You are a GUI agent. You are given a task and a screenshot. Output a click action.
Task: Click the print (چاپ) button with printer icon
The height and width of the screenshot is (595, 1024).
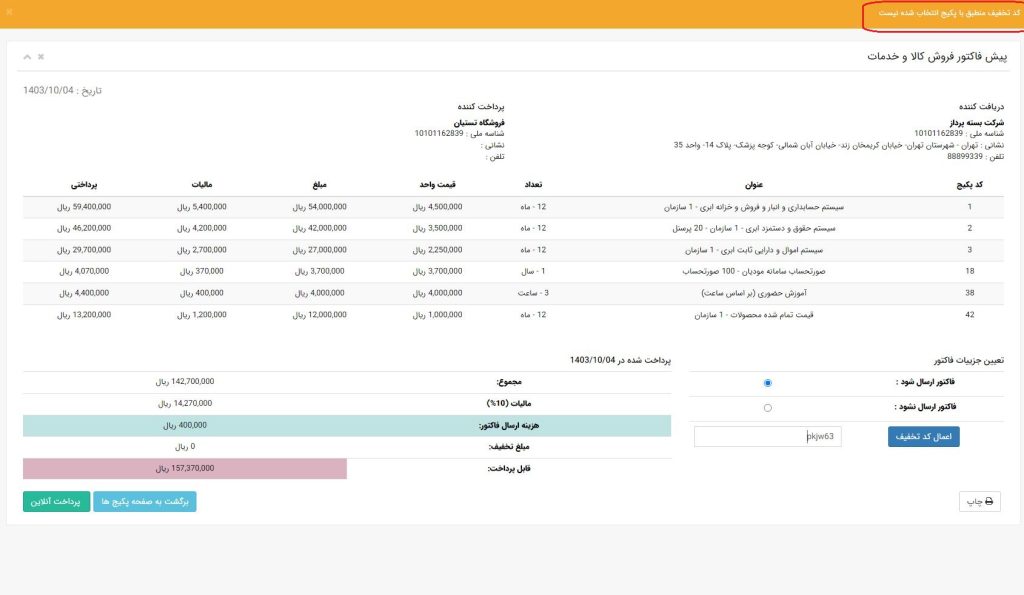[x=978, y=502]
